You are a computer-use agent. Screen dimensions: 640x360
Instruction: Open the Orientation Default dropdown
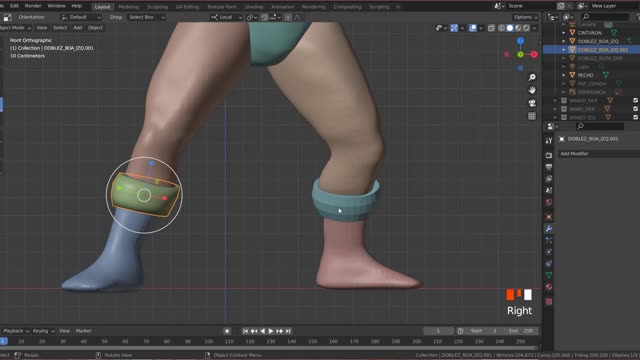[80, 17]
